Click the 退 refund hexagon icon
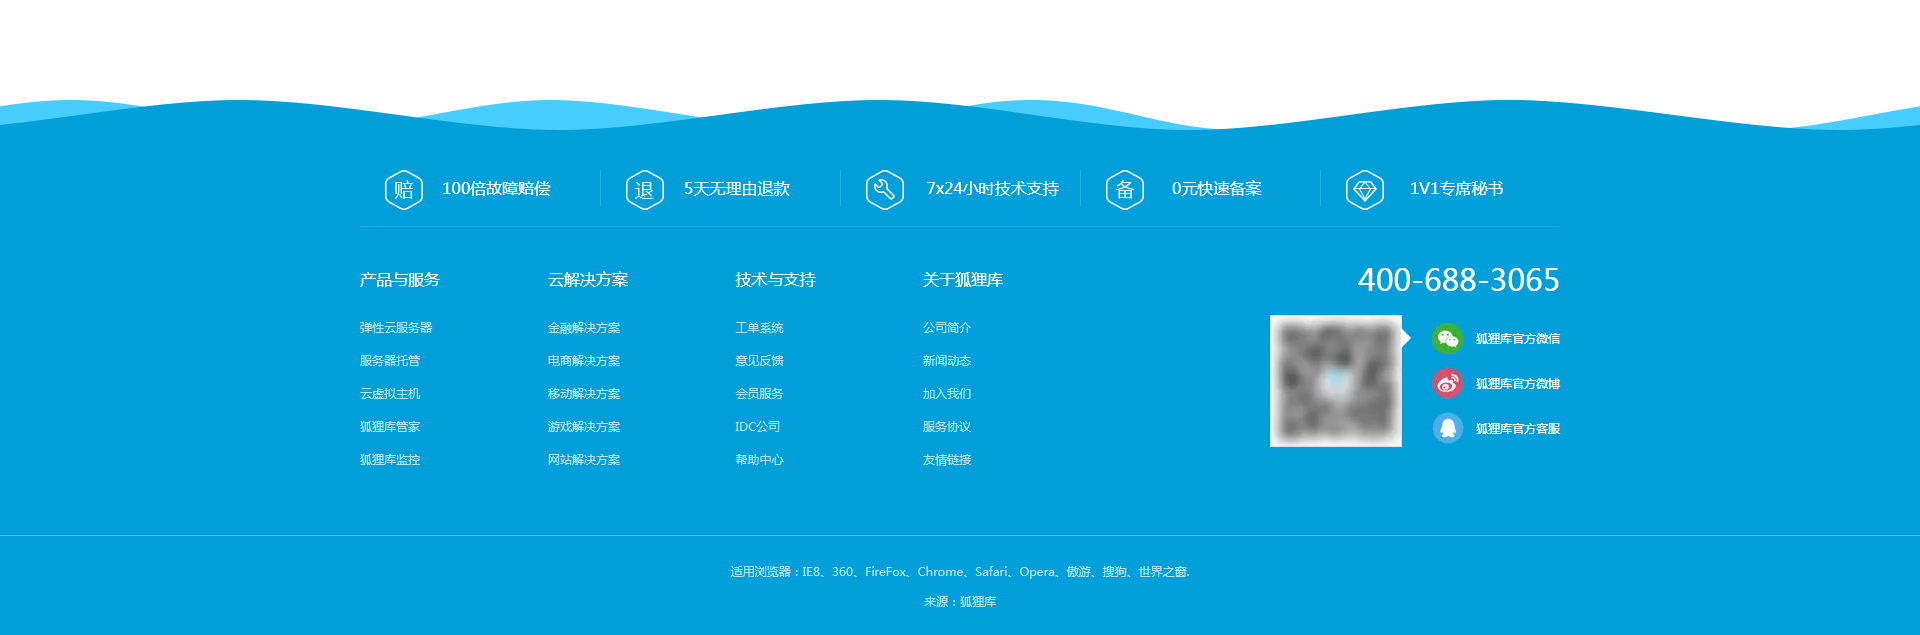Viewport: 1920px width, 635px height. (644, 189)
